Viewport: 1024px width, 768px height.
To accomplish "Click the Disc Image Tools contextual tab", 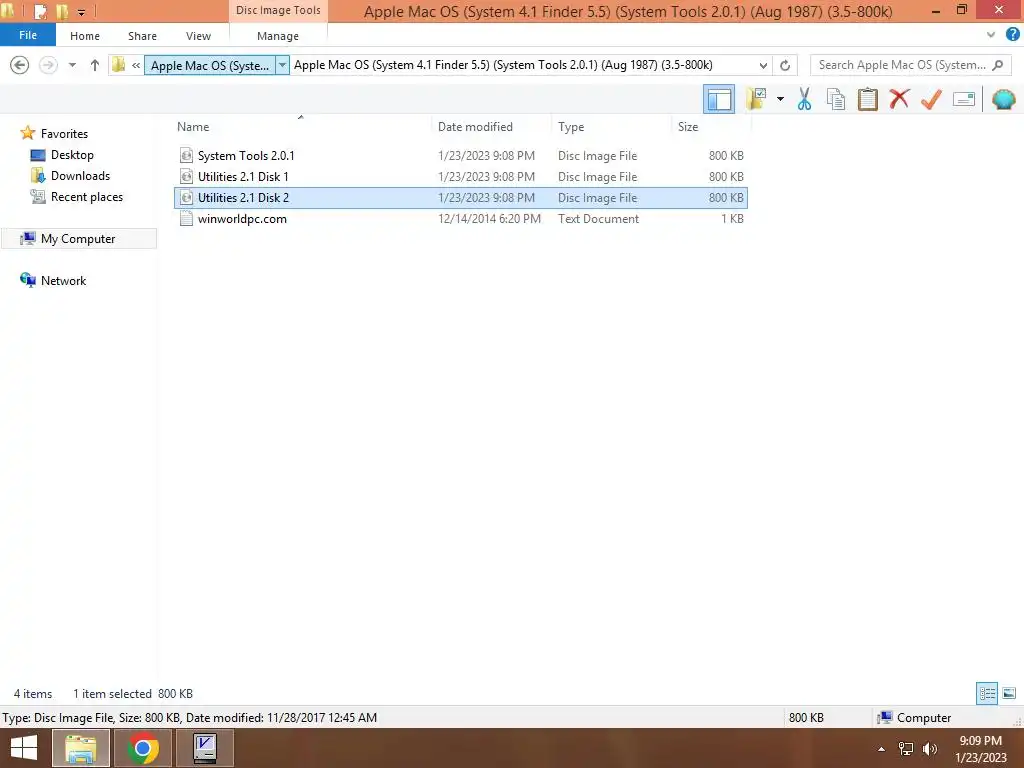I will (x=278, y=10).
